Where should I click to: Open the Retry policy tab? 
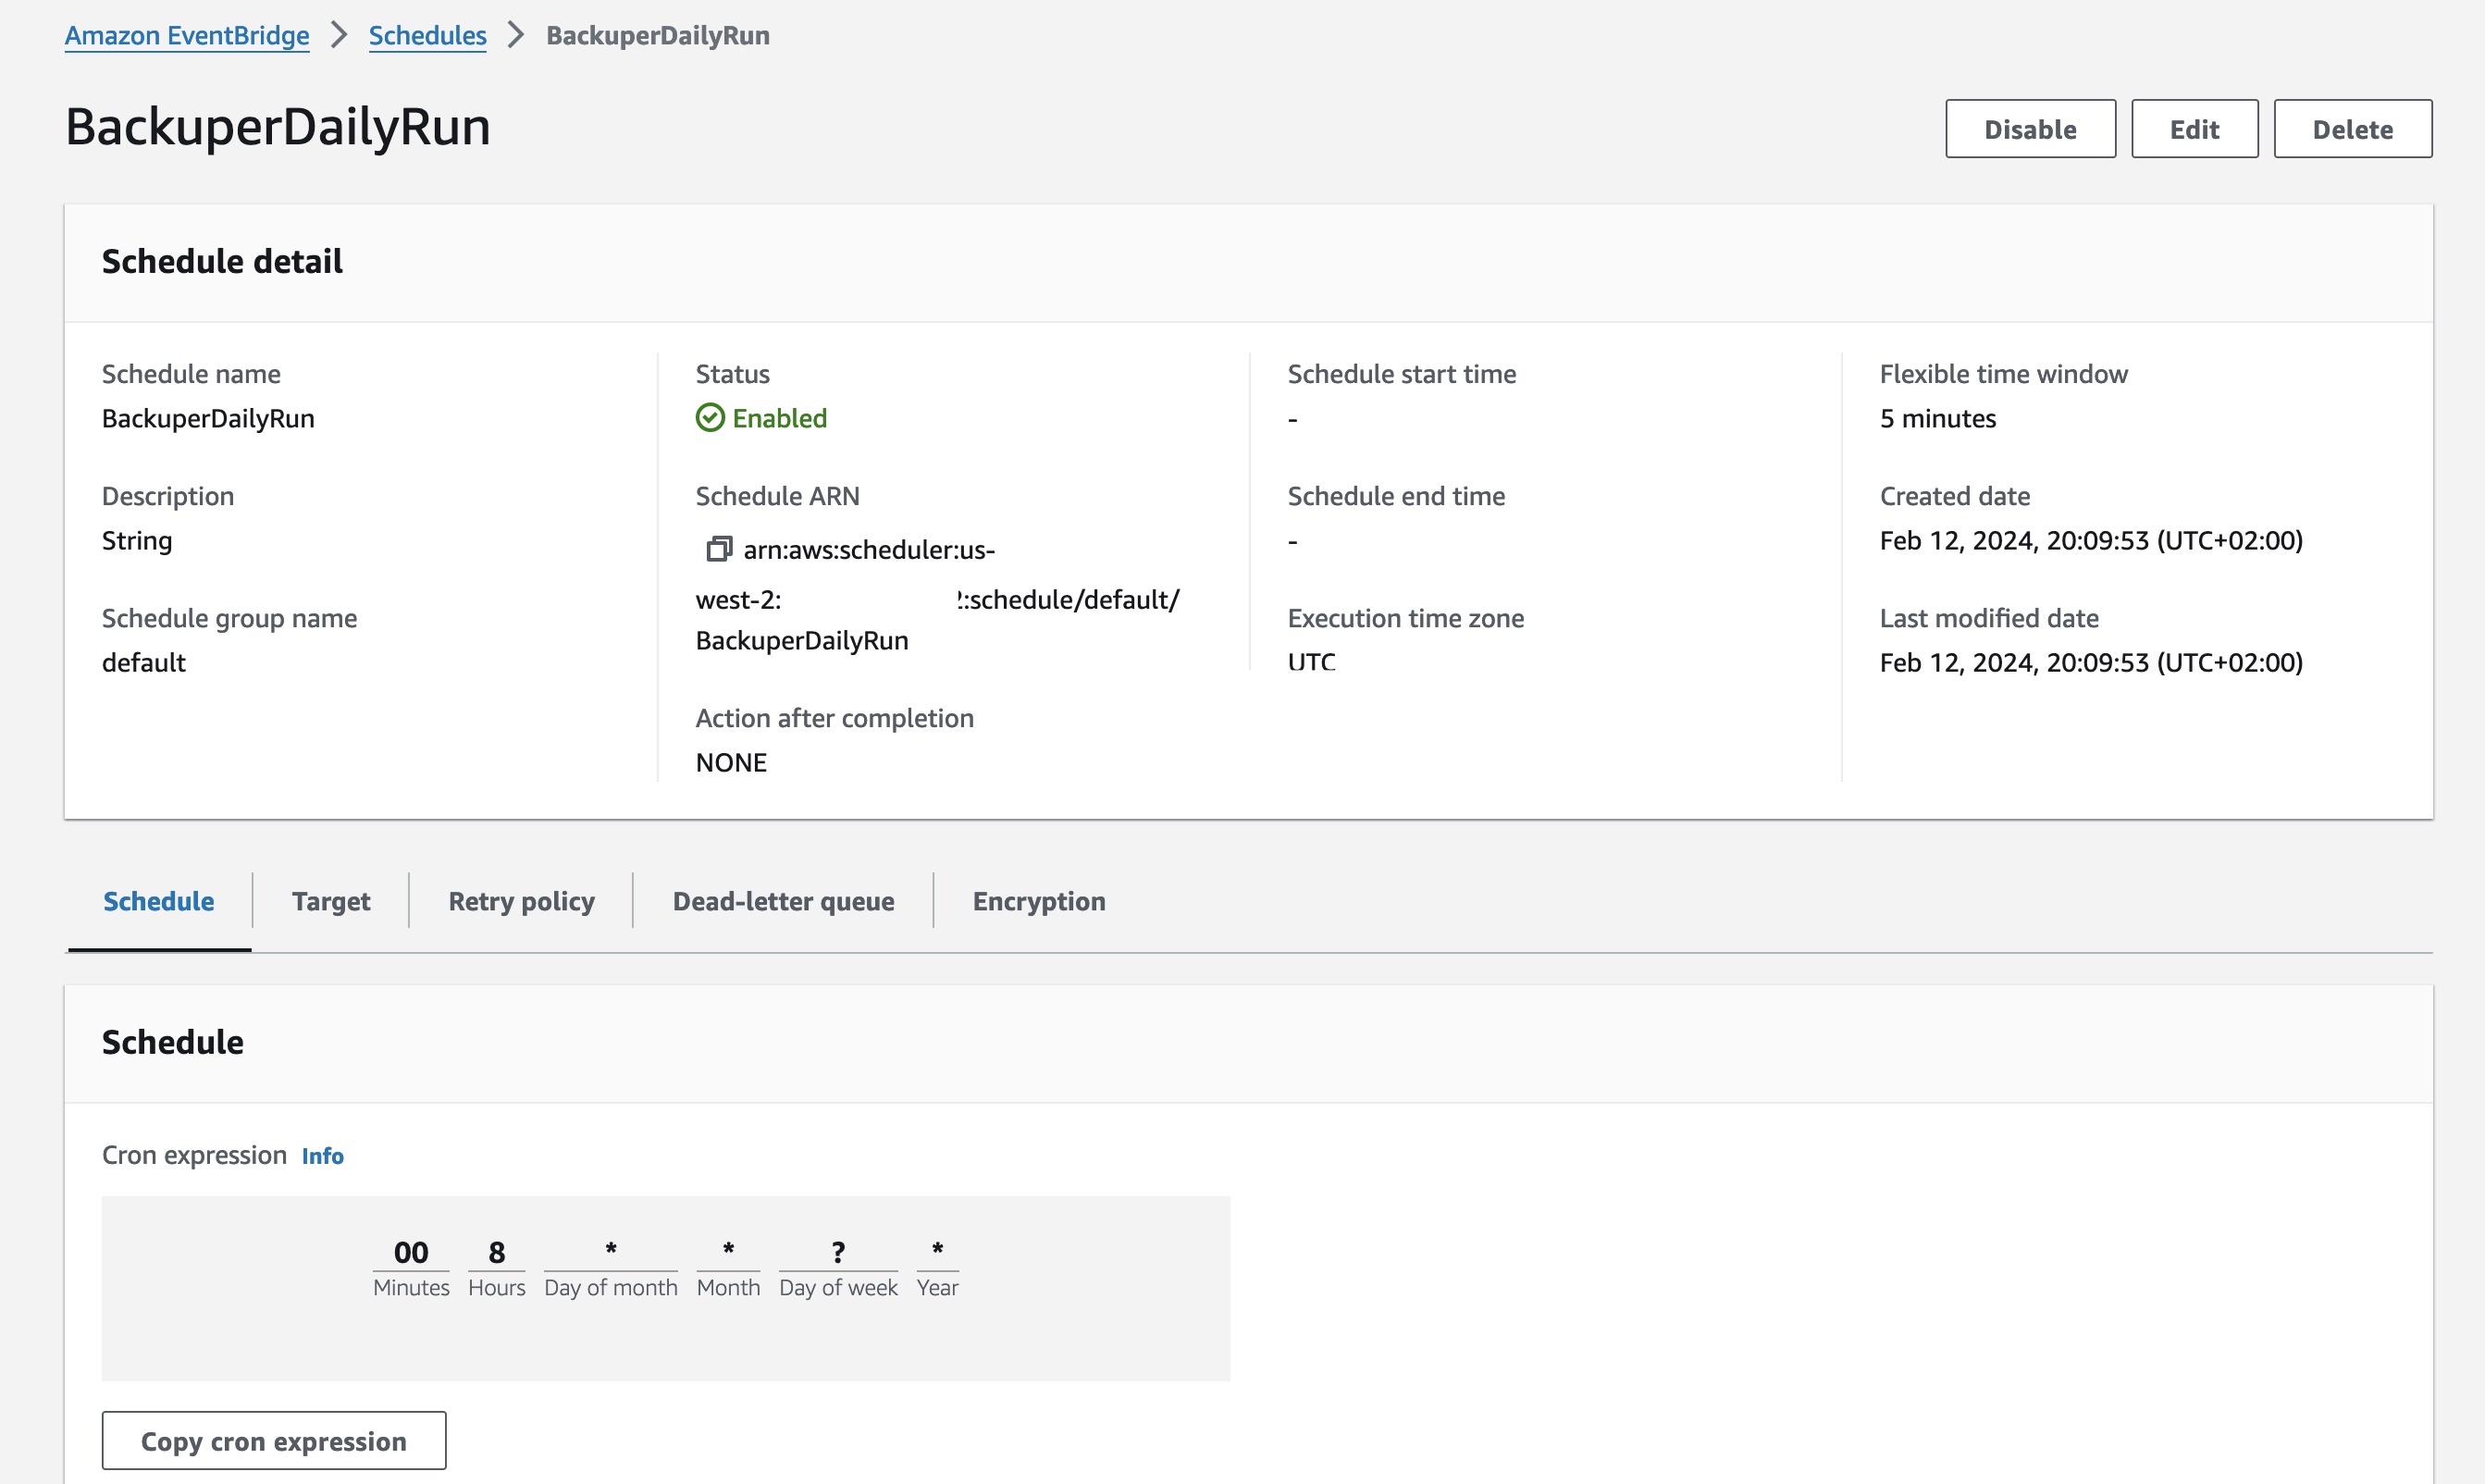(x=521, y=901)
